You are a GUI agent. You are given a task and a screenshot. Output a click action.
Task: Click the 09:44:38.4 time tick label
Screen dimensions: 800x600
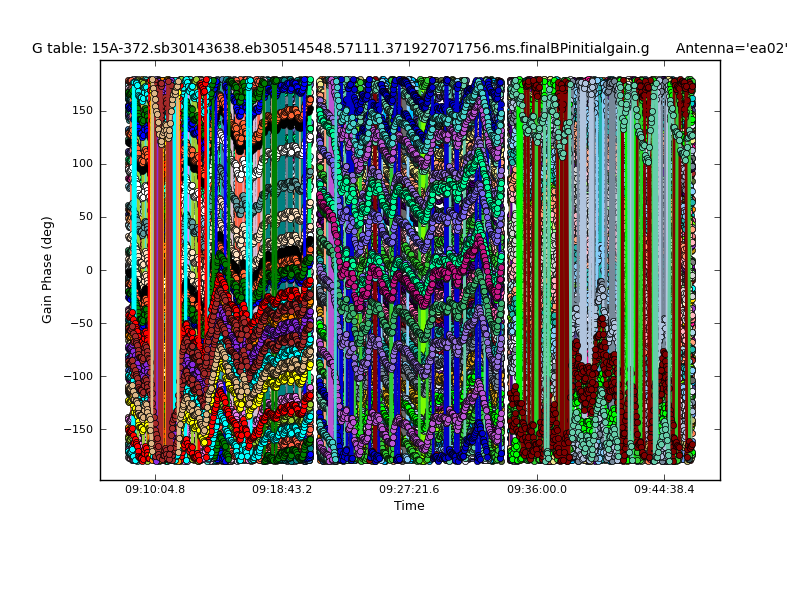(x=664, y=490)
